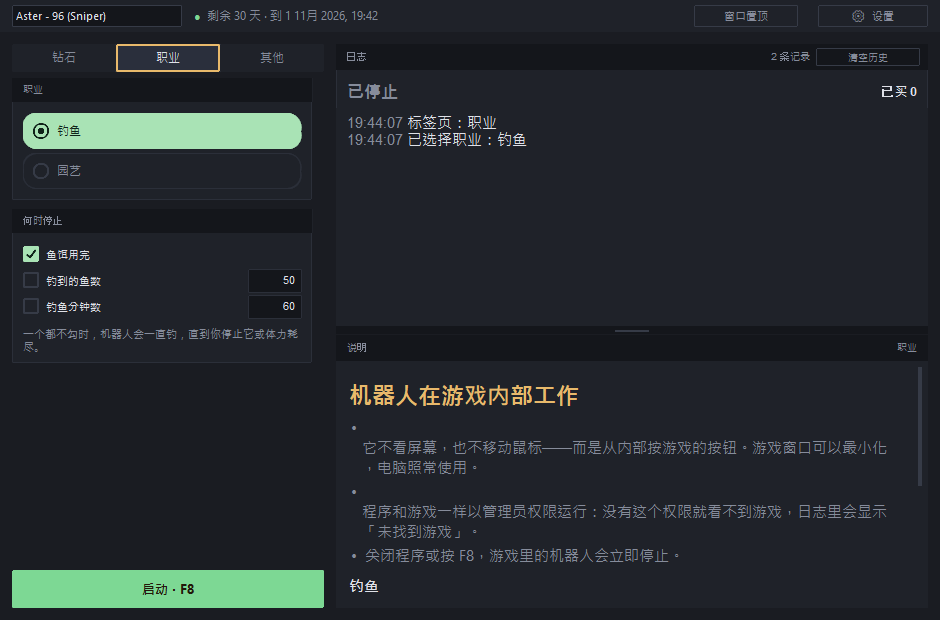
Task: Enable the 钓鱼分钟数 checkbox
Action: pos(31,306)
